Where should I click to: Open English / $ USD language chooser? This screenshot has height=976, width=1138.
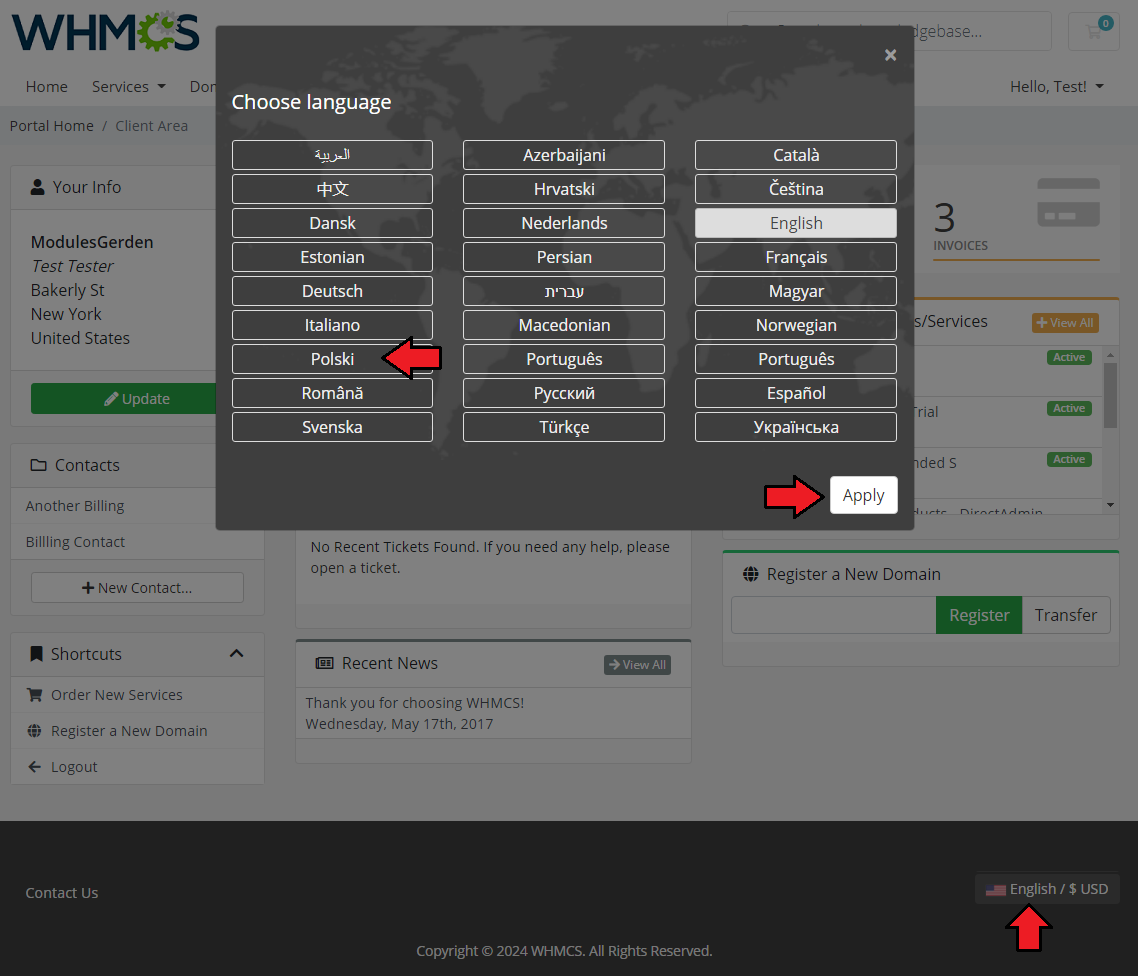1047,889
